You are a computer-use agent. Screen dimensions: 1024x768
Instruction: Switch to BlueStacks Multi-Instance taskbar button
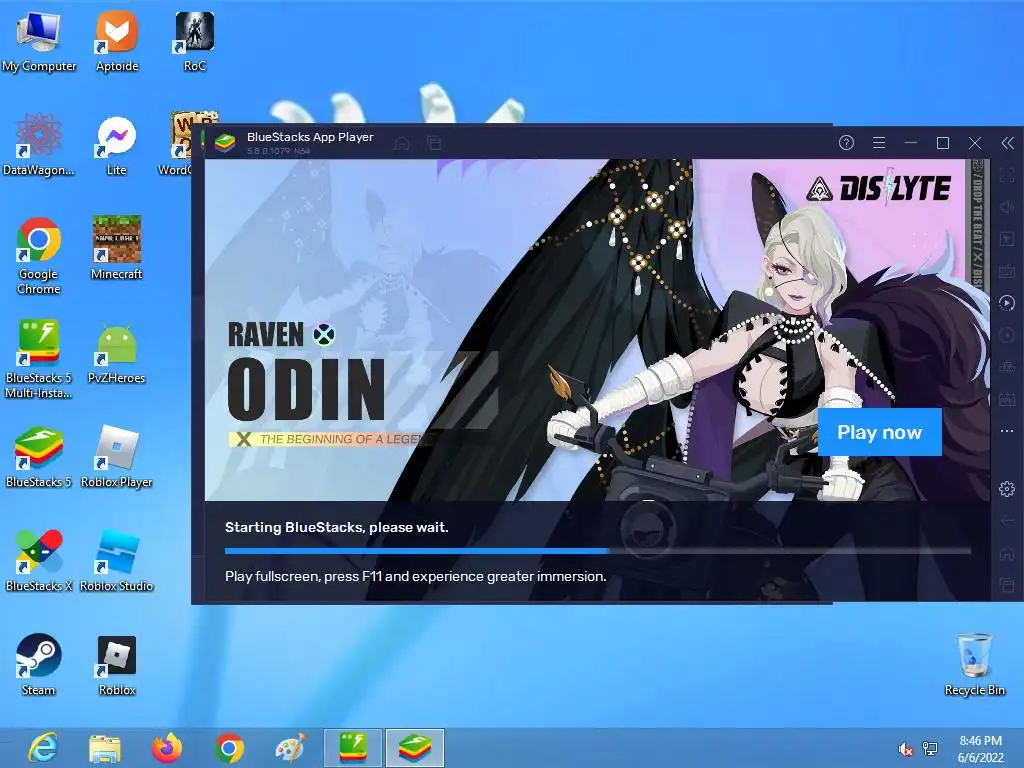pos(353,748)
